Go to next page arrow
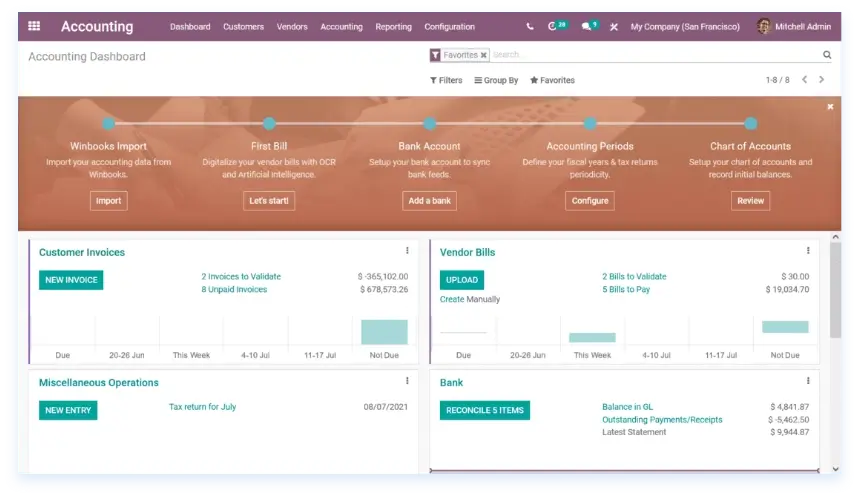 [x=822, y=80]
